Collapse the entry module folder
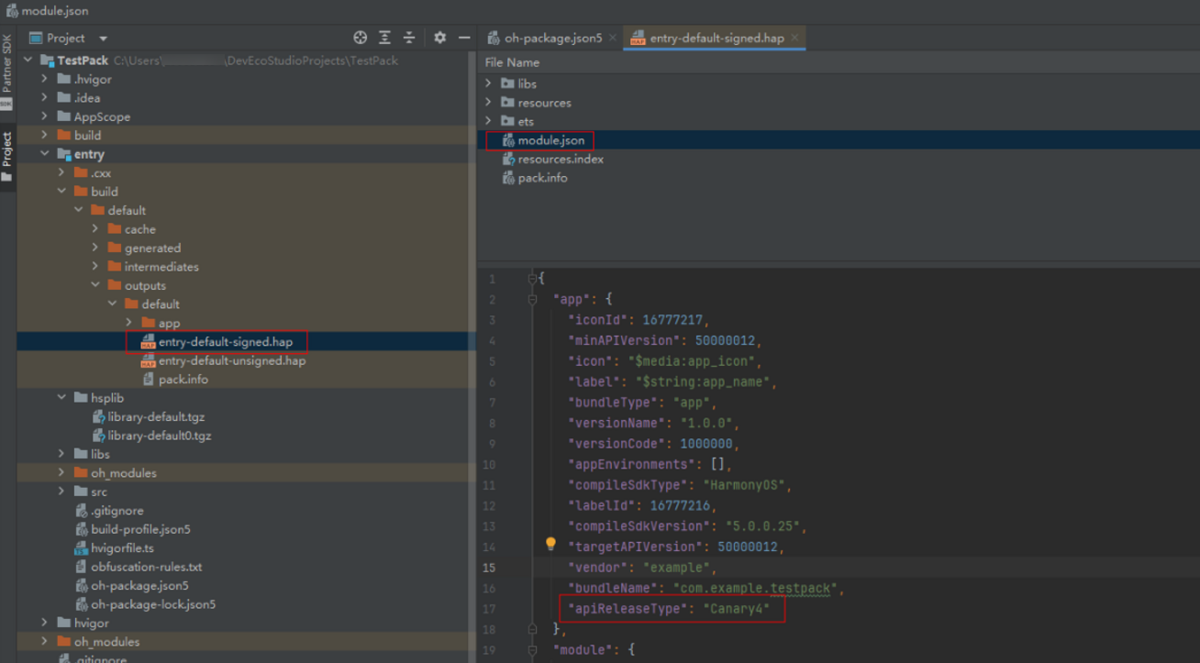The height and width of the screenshot is (663, 1200). [x=45, y=154]
